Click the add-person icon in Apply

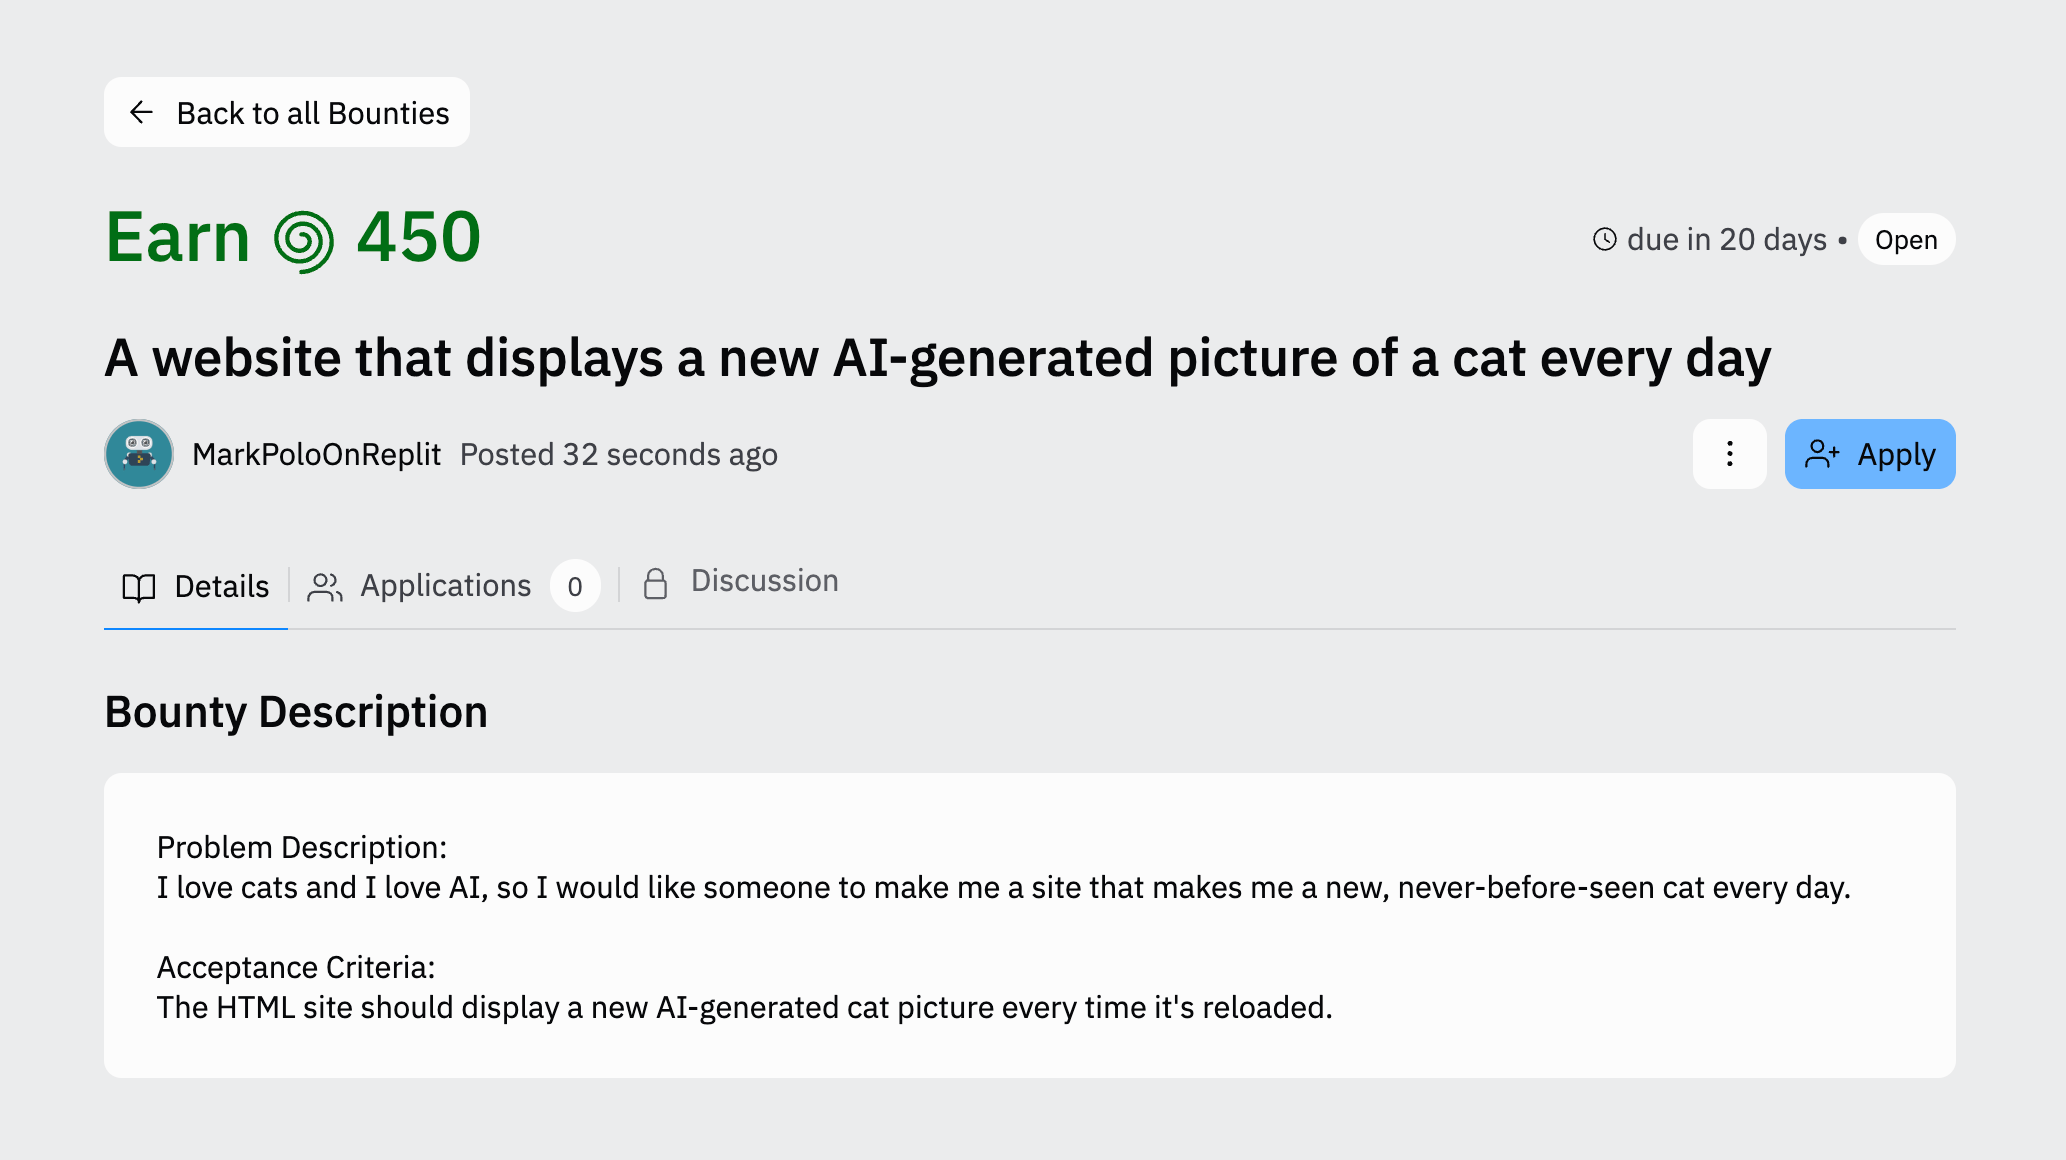tap(1822, 455)
